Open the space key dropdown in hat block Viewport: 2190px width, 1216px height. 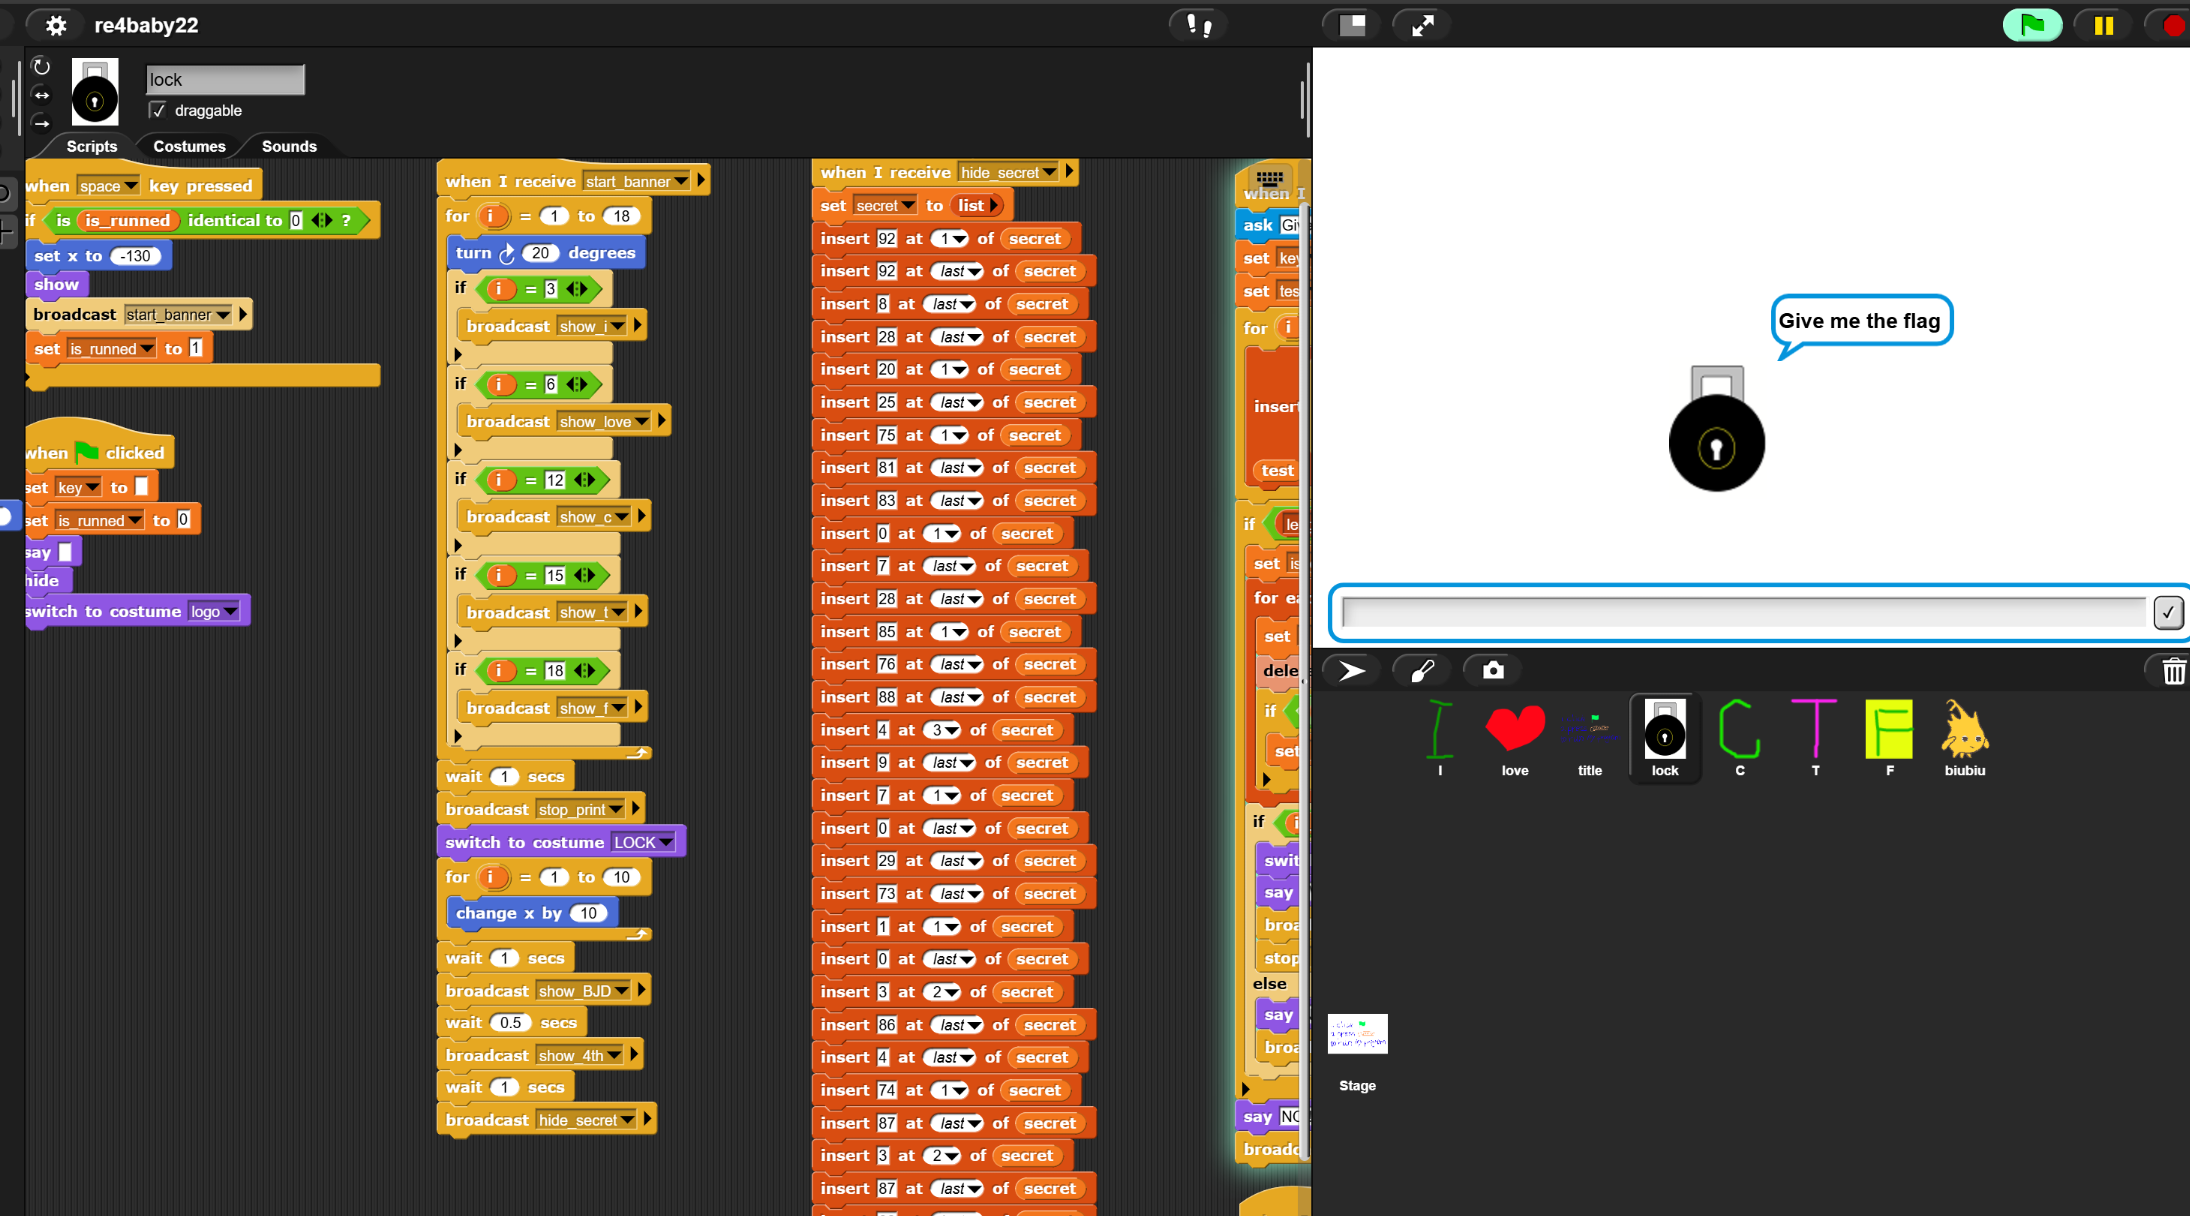coord(108,186)
